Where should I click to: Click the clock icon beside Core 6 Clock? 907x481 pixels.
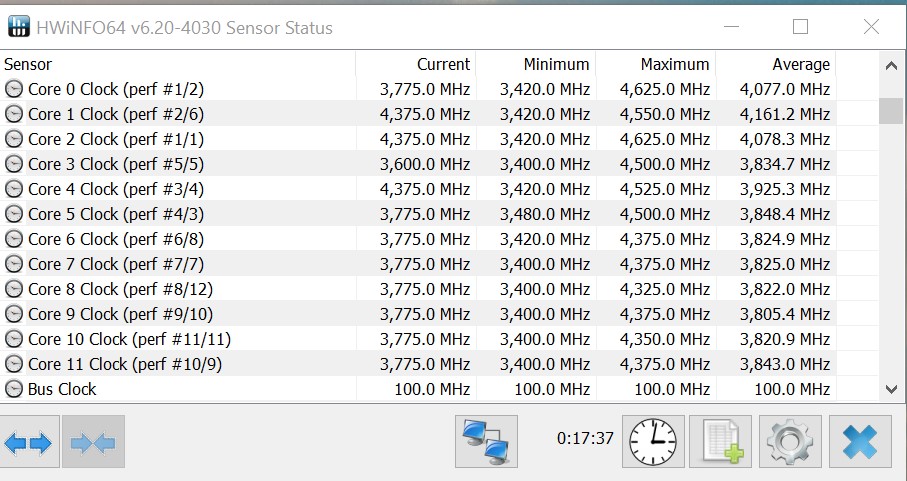click(14, 239)
